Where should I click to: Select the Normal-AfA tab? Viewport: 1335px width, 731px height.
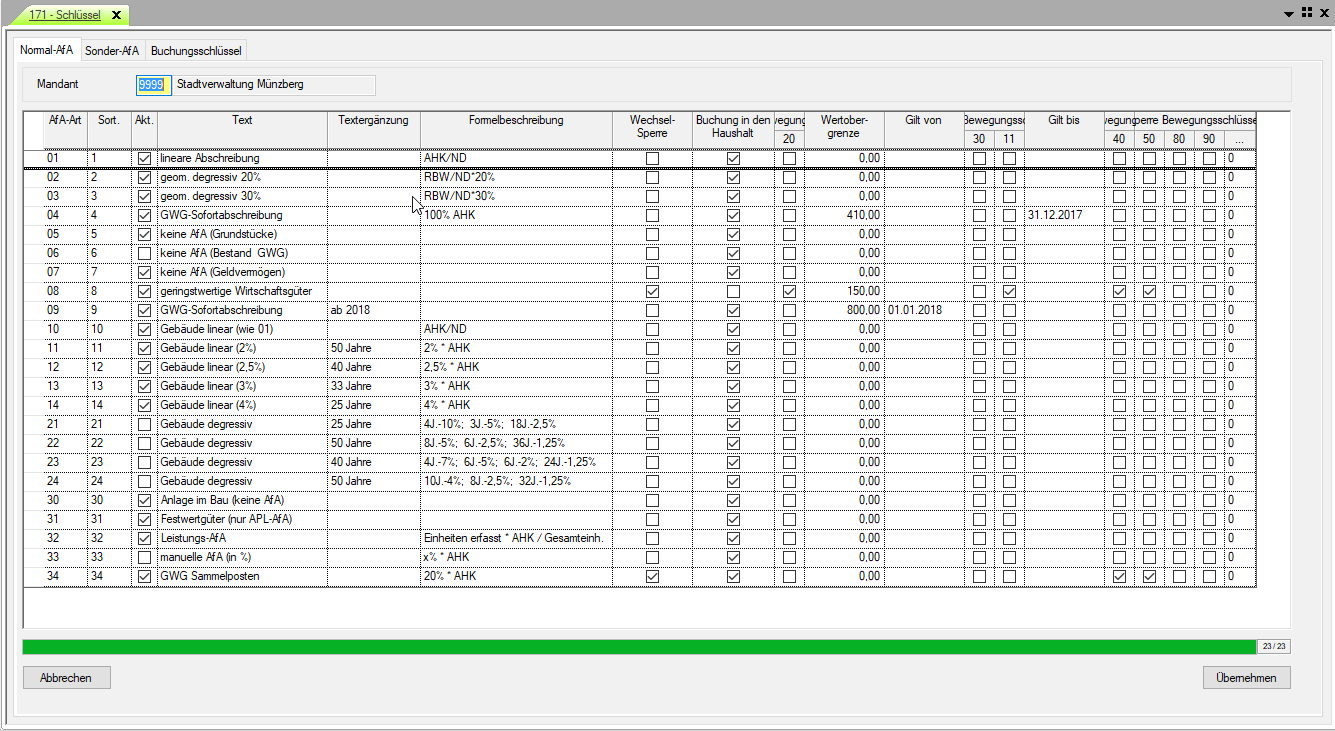tap(47, 50)
